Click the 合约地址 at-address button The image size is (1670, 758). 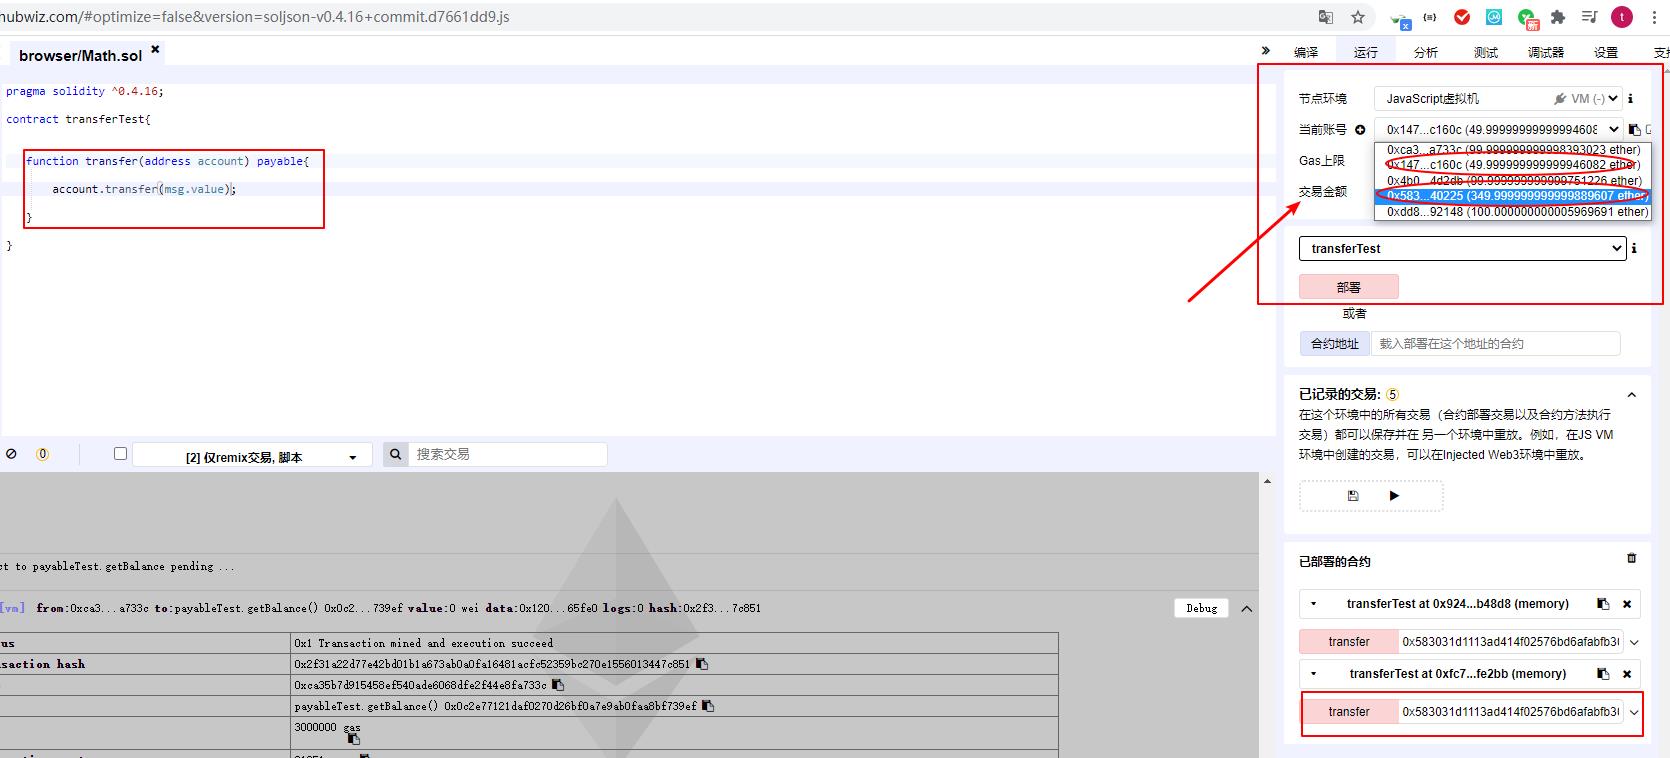tap(1335, 343)
